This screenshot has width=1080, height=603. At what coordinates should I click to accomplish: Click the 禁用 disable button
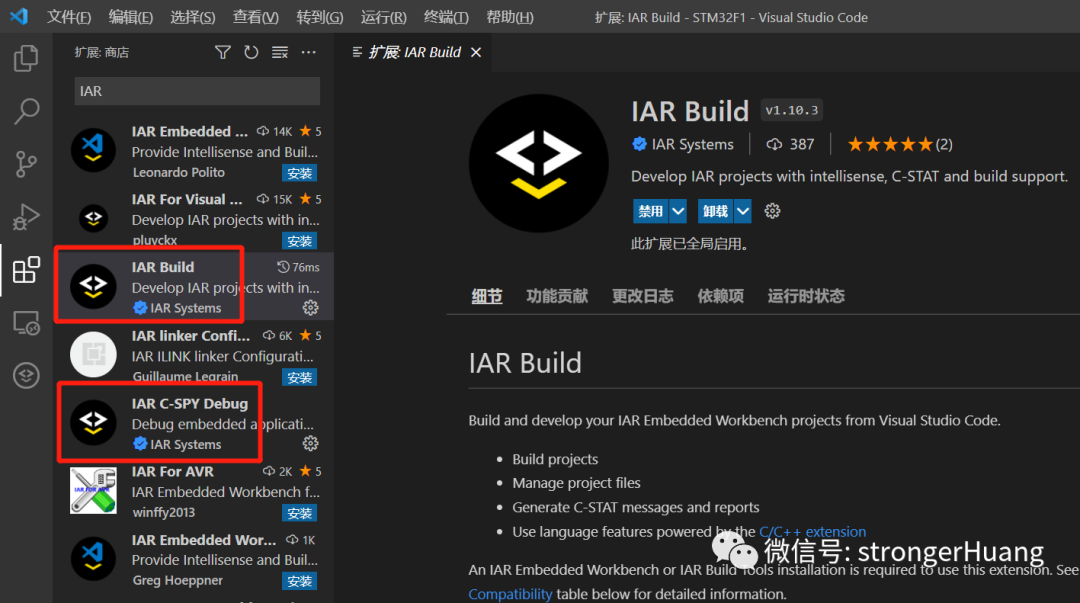point(650,211)
